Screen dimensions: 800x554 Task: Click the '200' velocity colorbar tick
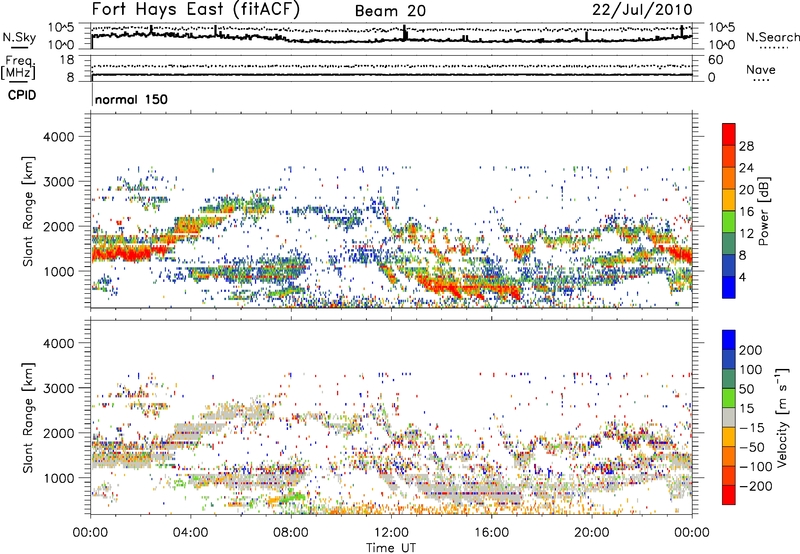pyautogui.click(x=751, y=350)
